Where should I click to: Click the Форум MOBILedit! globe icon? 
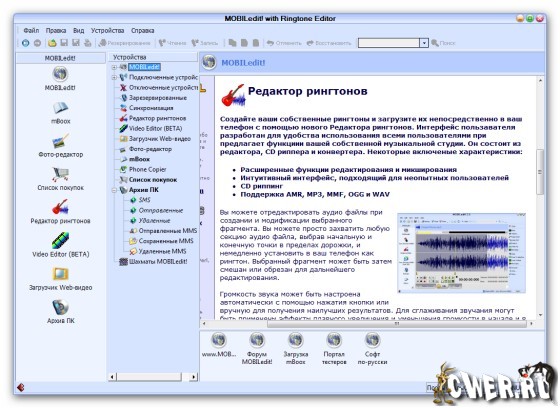(x=257, y=340)
